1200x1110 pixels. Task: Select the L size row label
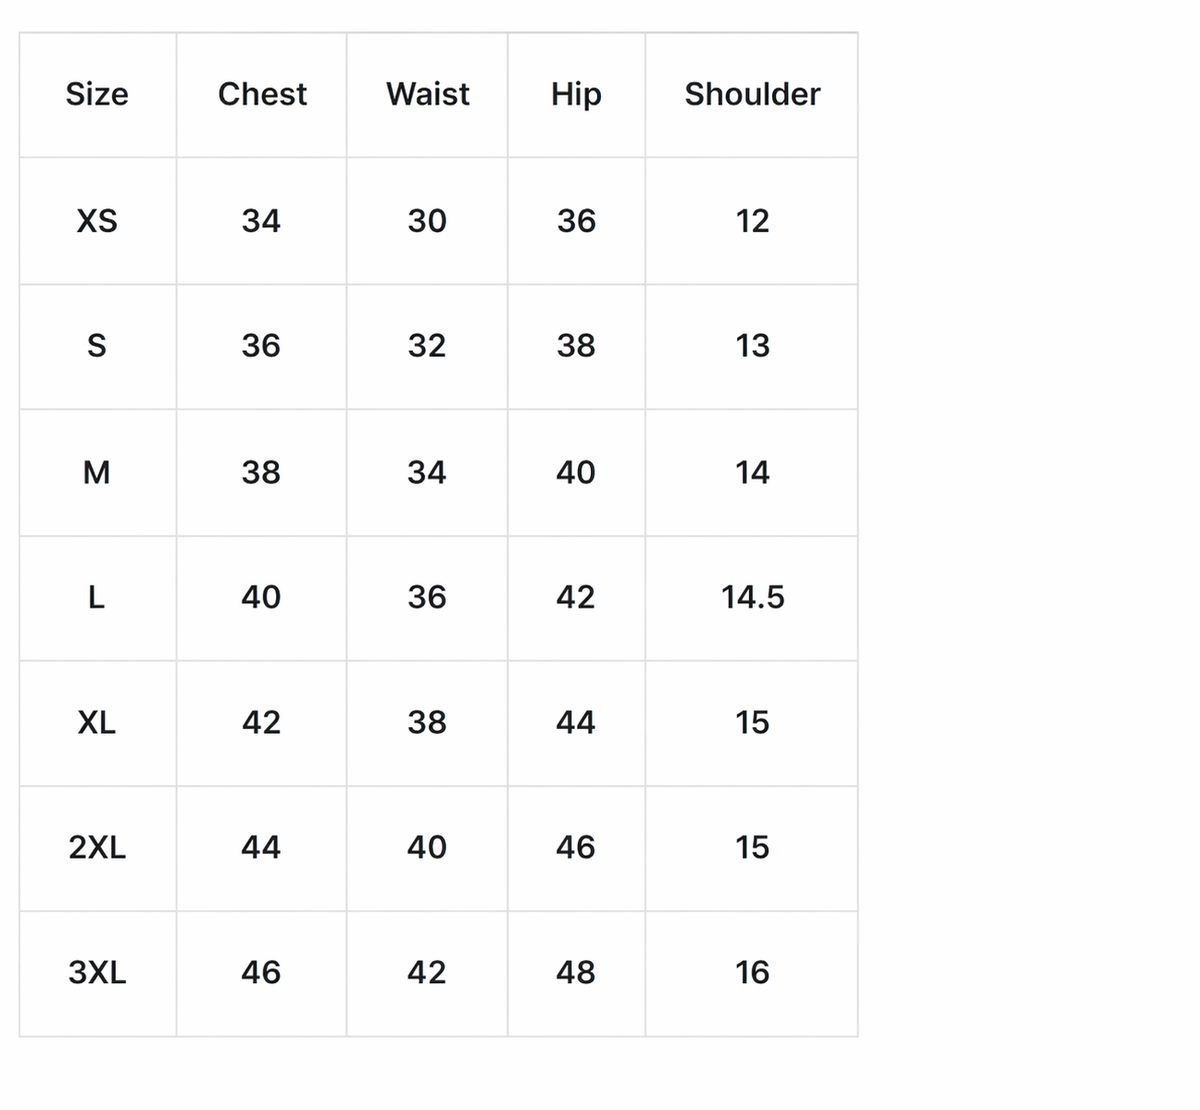(x=97, y=598)
